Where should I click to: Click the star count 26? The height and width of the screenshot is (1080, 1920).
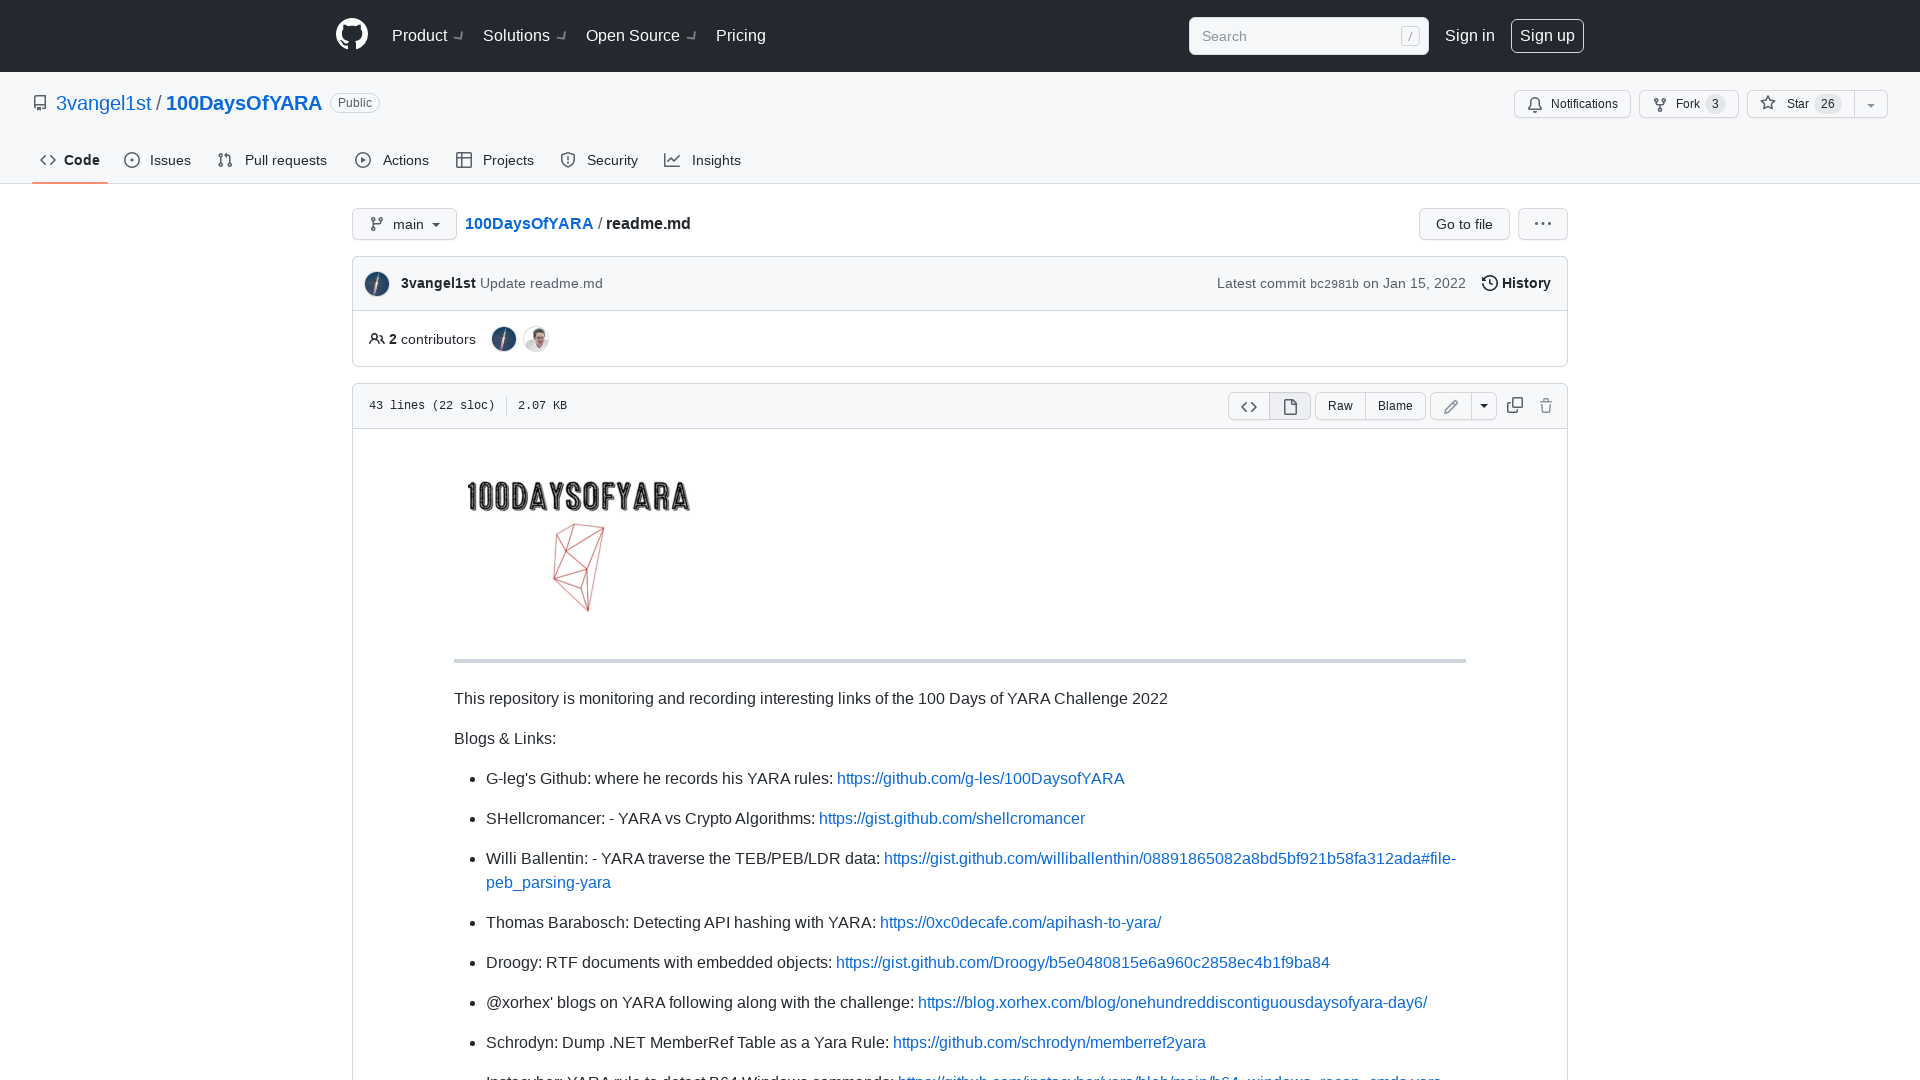click(x=1828, y=104)
